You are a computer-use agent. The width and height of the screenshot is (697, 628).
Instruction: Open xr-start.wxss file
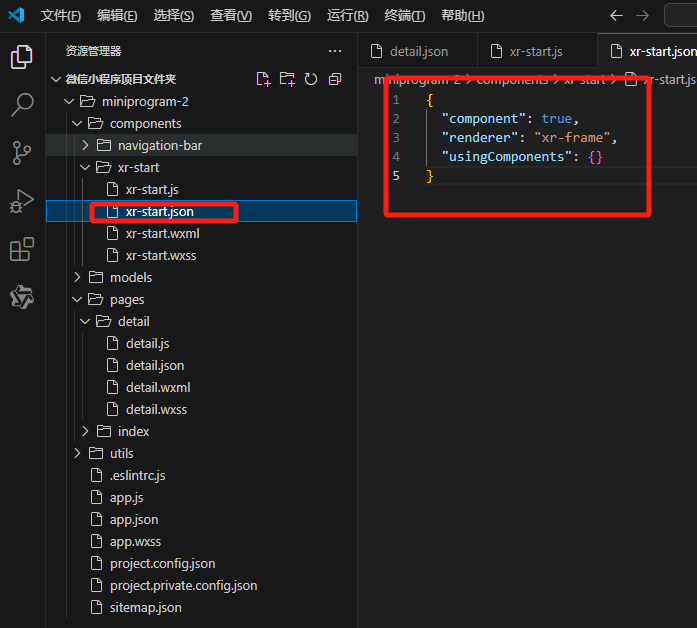(x=201, y=256)
